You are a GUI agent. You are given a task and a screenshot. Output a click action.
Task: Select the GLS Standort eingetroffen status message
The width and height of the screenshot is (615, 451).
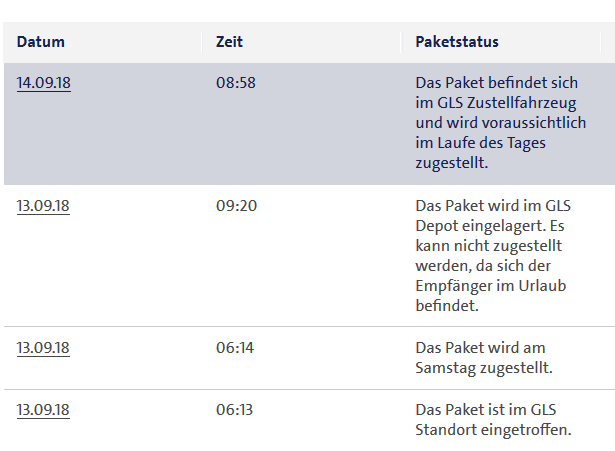(492, 421)
